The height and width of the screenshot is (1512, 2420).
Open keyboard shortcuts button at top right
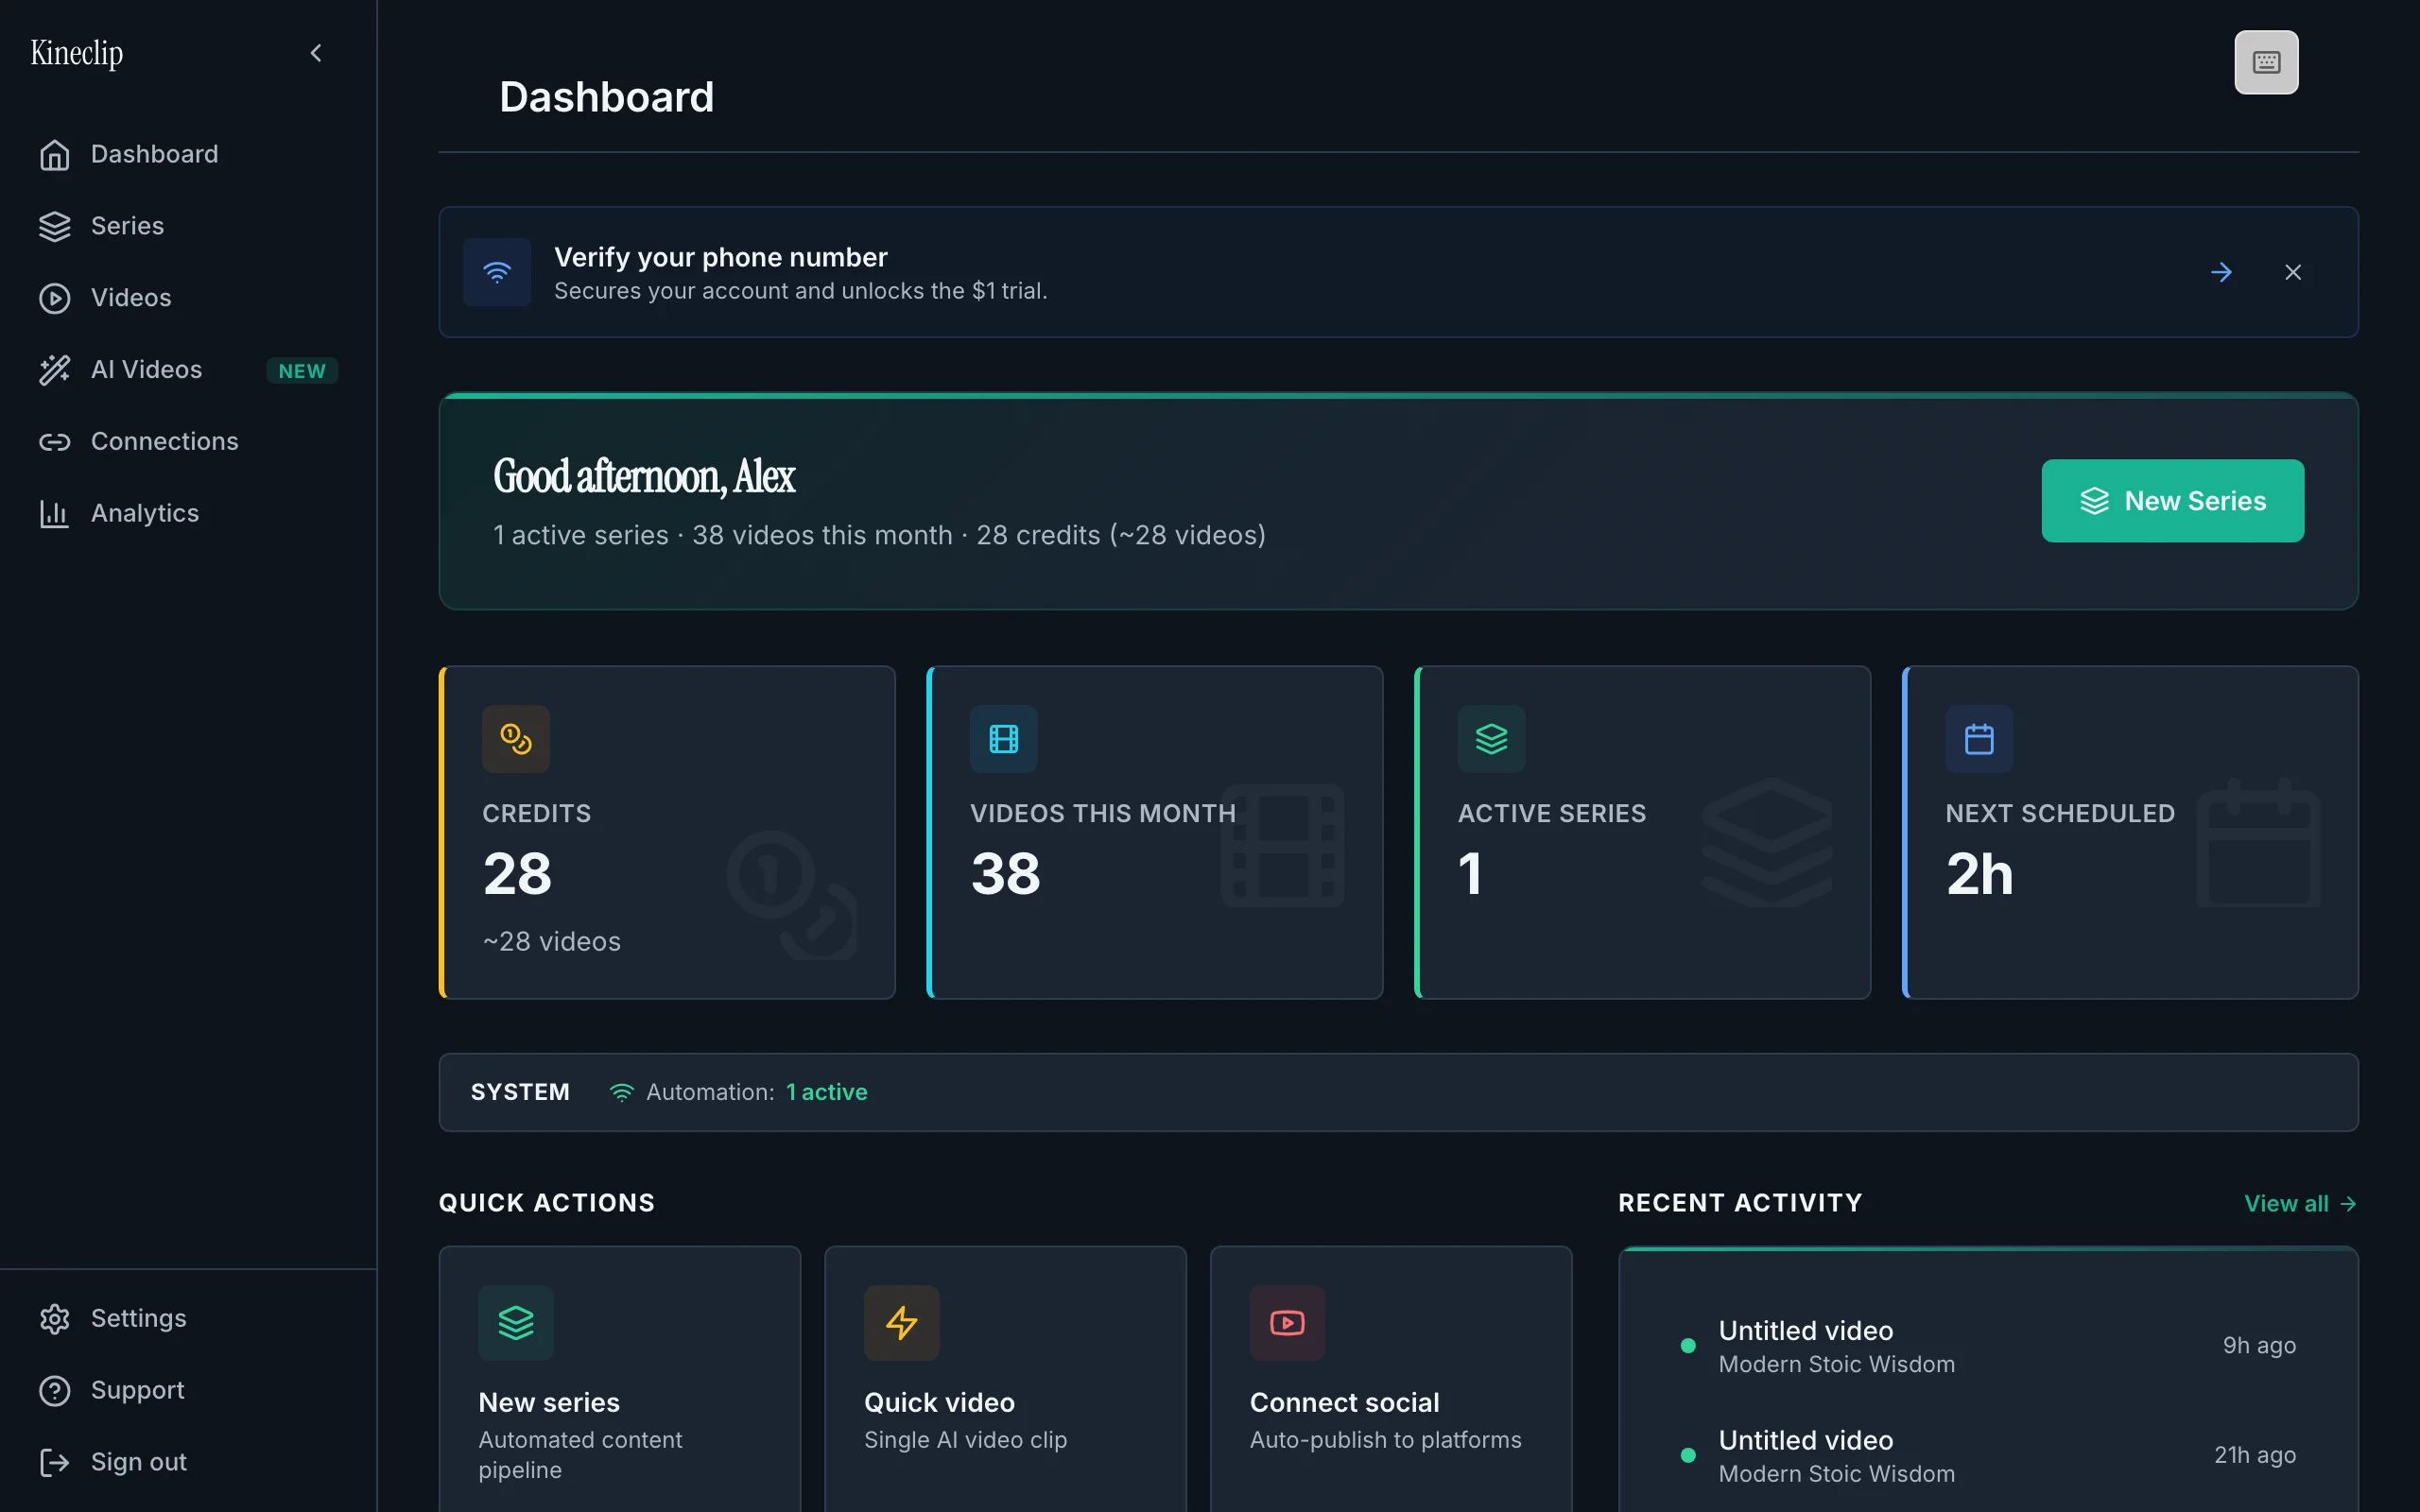[2266, 62]
